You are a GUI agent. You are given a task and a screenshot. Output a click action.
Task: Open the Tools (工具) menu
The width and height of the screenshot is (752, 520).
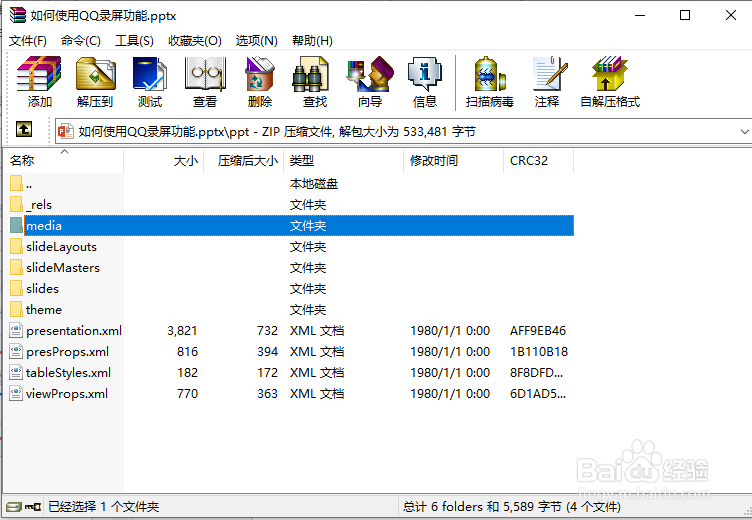pyautogui.click(x=134, y=41)
